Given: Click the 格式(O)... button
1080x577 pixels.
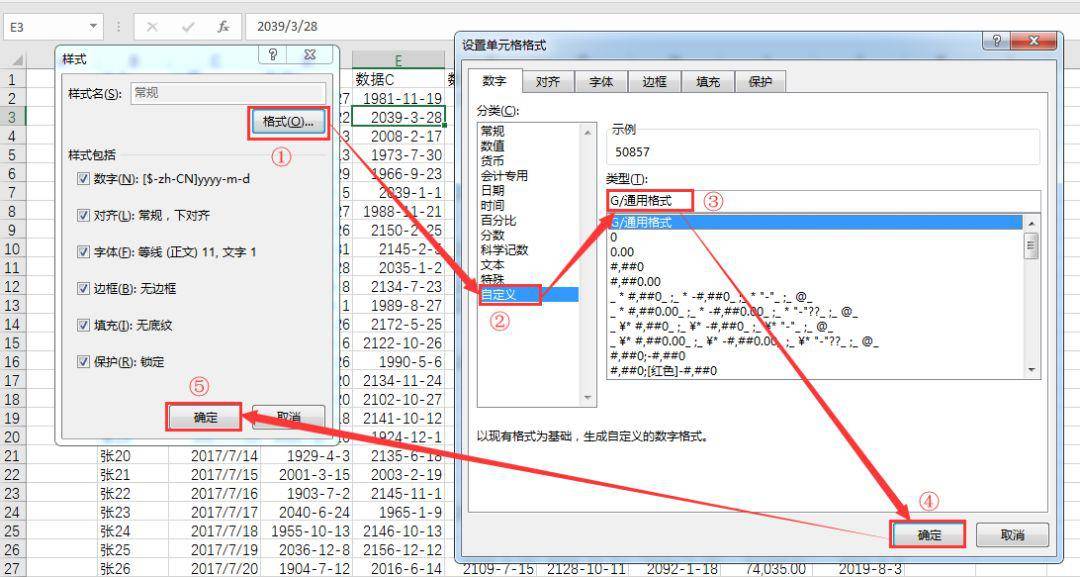Looking at the screenshot, I should click(288, 122).
